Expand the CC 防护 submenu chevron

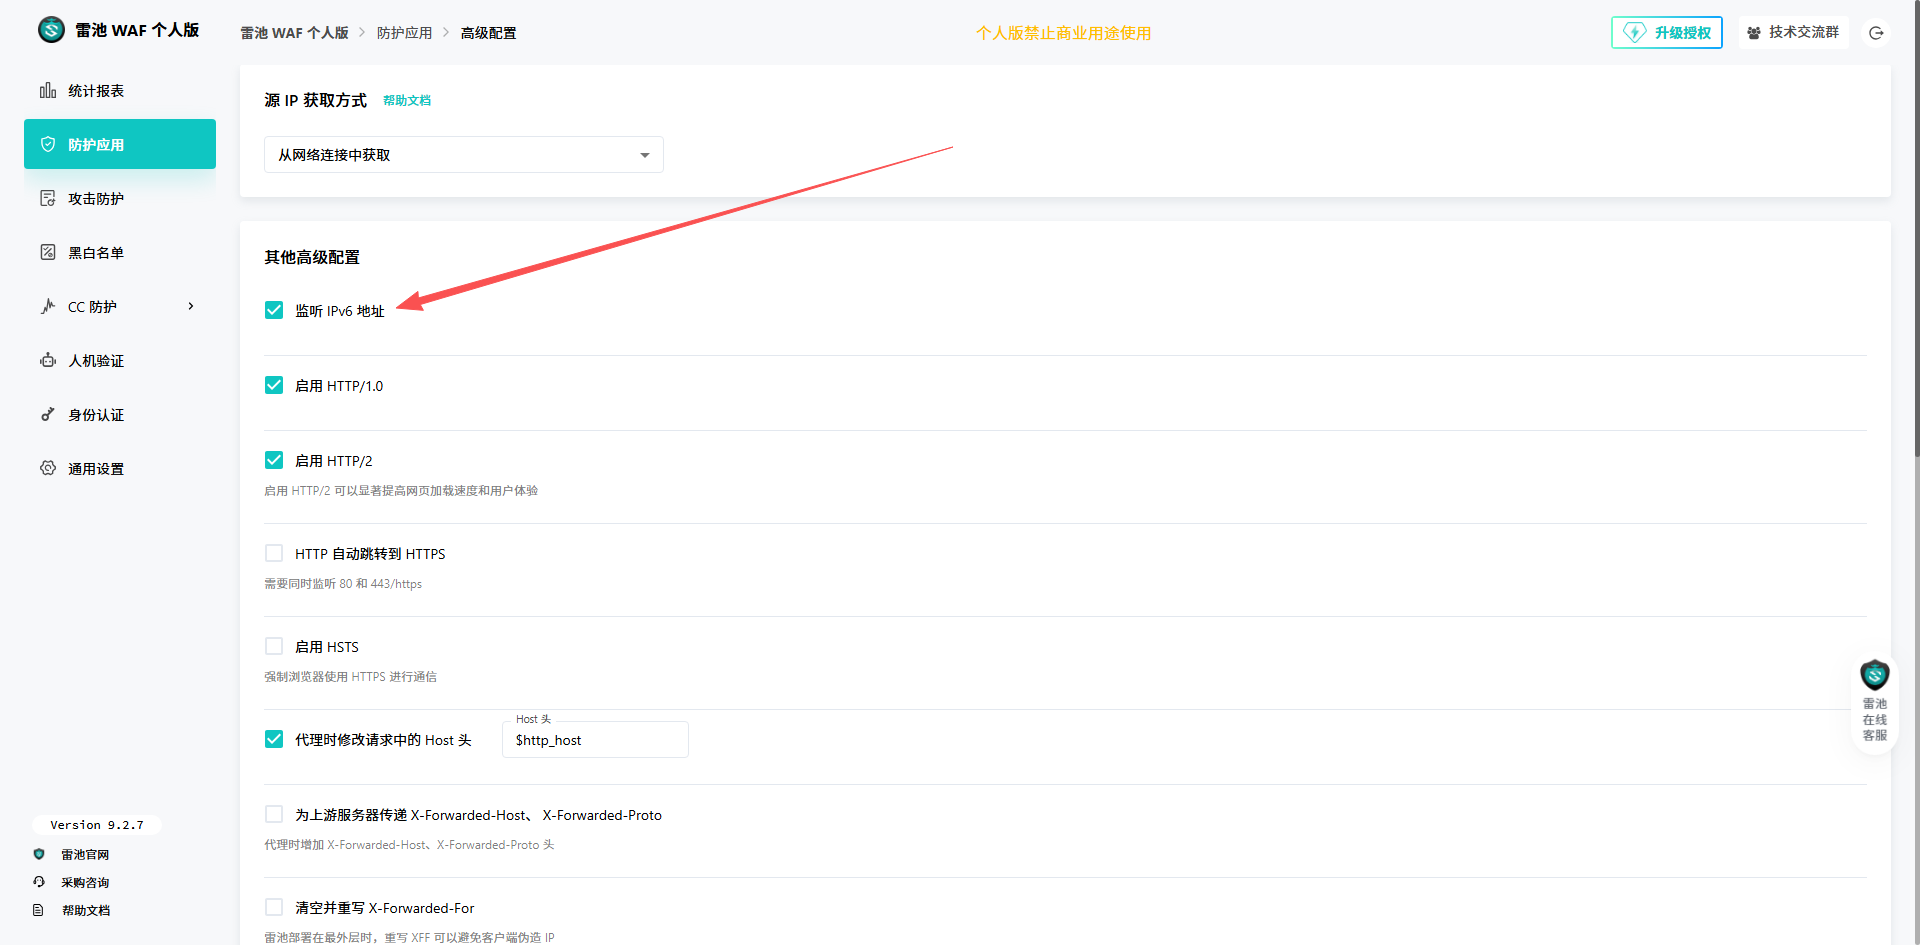191,307
